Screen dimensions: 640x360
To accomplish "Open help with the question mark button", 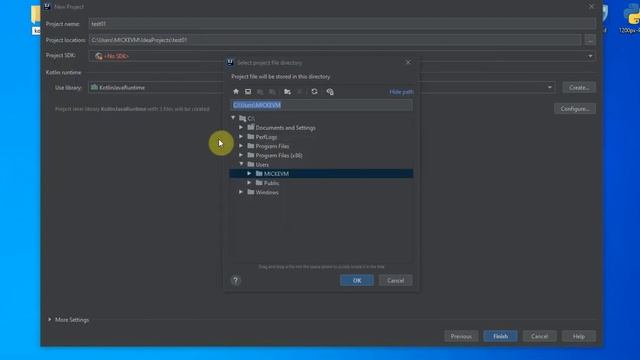I will tap(236, 280).
